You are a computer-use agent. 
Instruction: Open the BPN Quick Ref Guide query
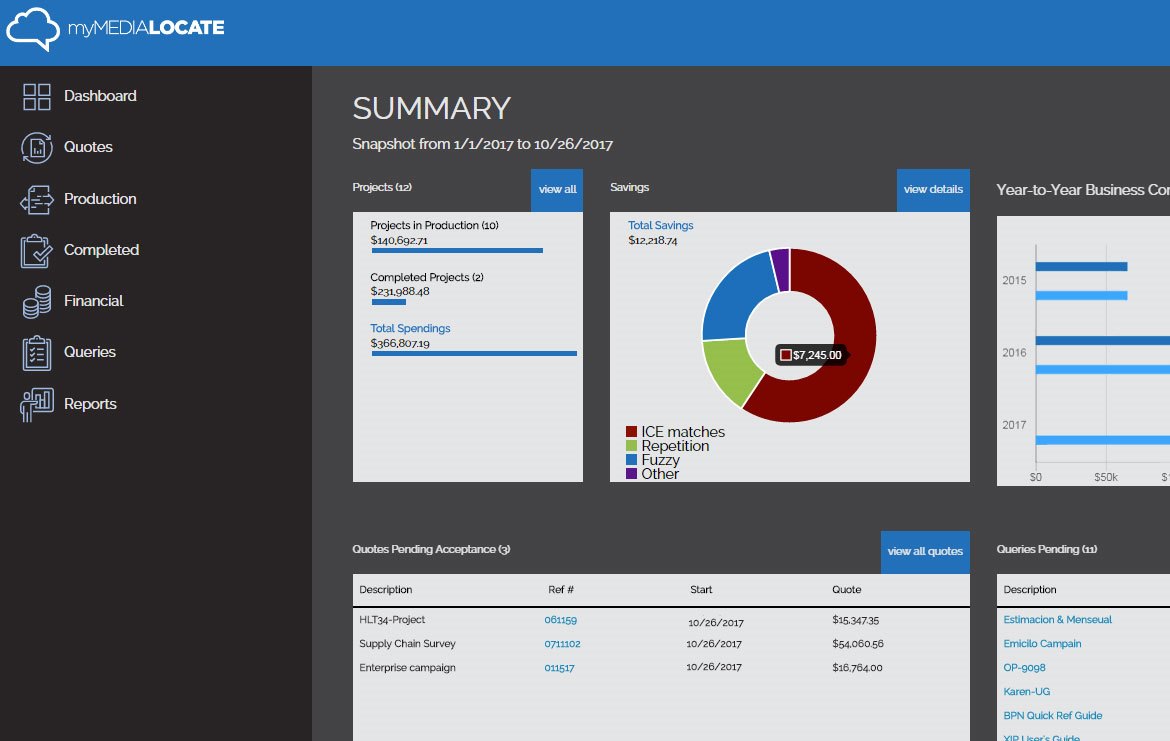click(x=1053, y=715)
